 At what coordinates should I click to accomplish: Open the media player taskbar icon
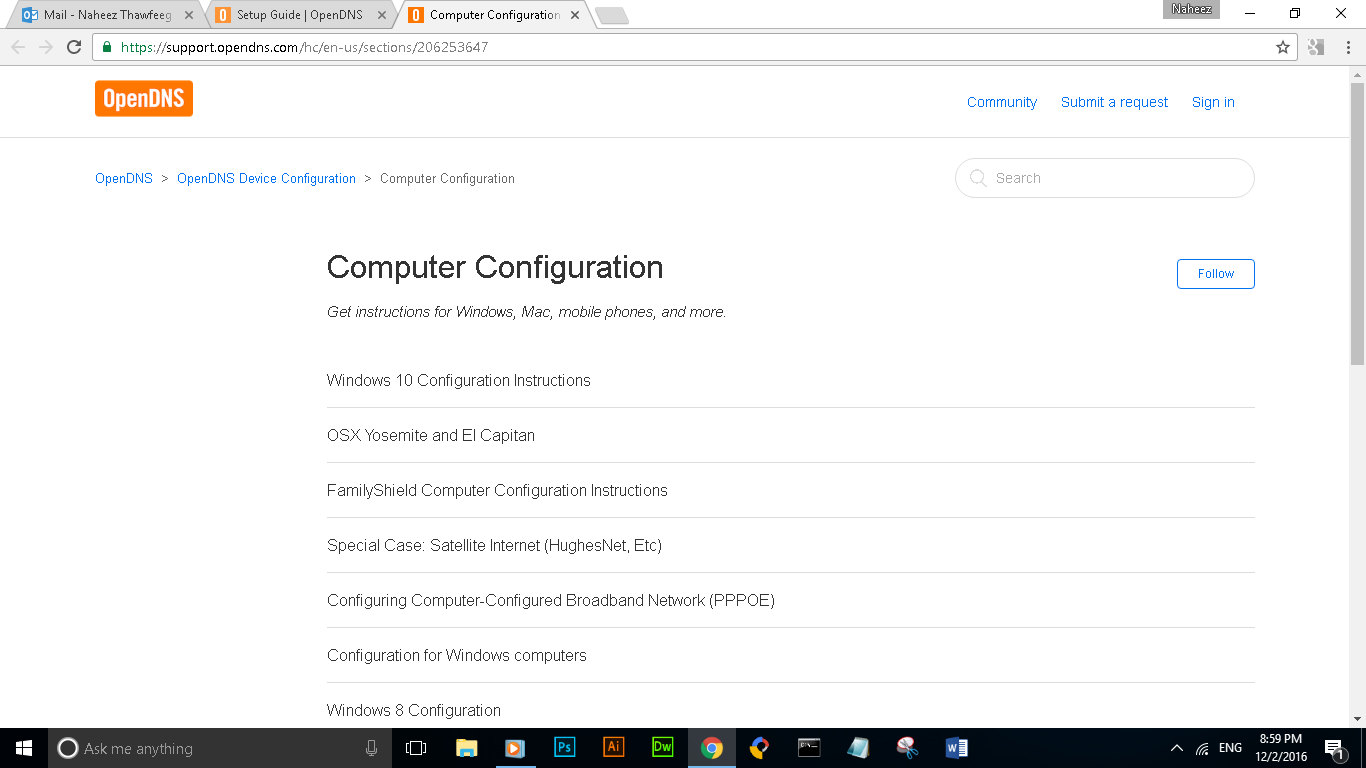pos(515,748)
